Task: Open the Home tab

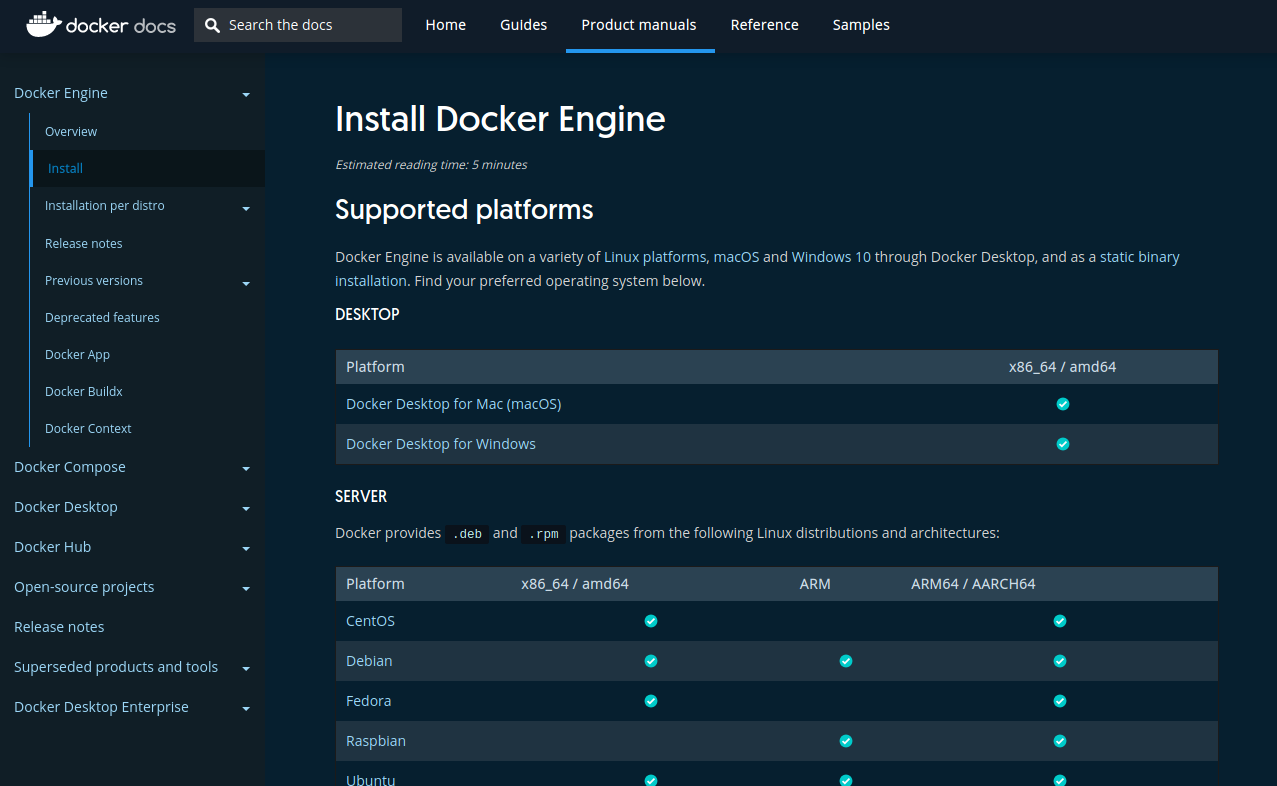Action: [445, 25]
